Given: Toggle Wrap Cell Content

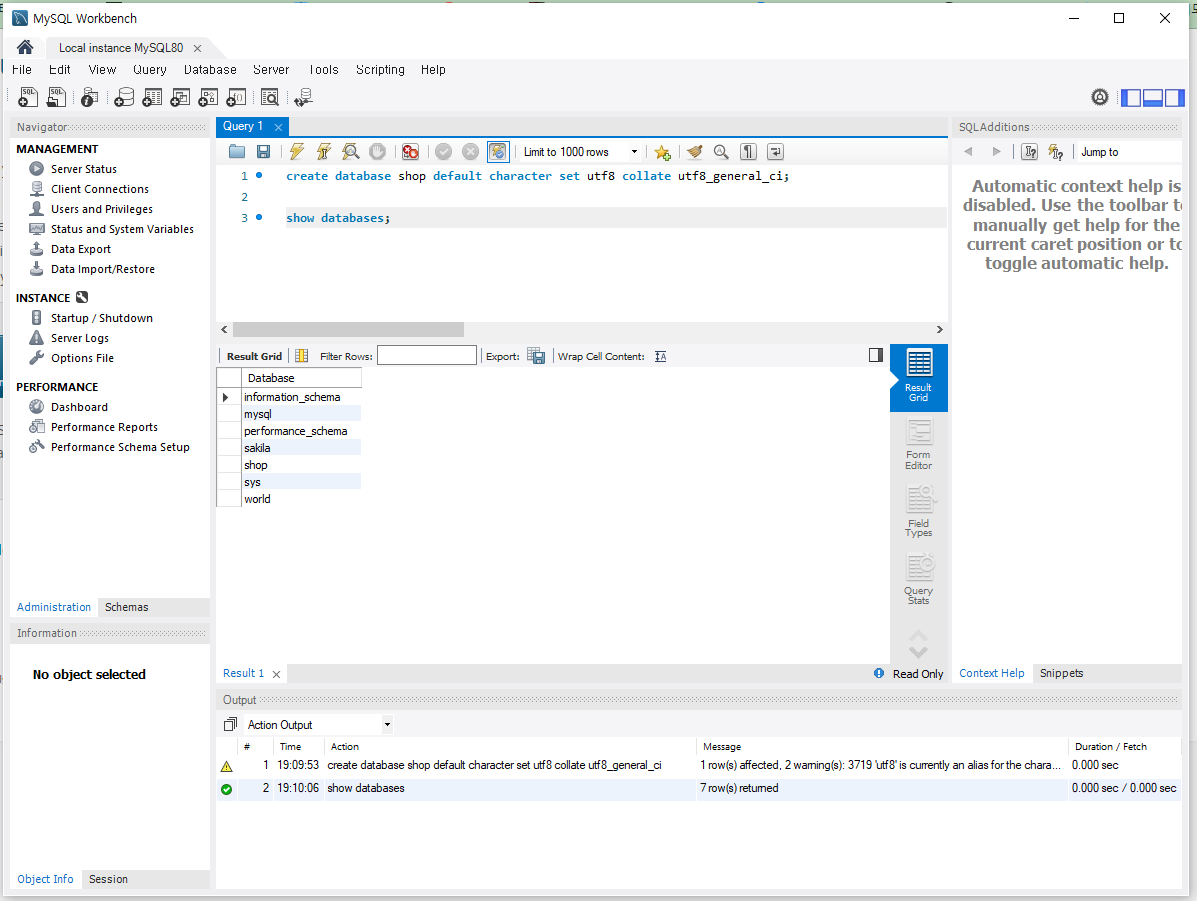Looking at the screenshot, I should 660,357.
